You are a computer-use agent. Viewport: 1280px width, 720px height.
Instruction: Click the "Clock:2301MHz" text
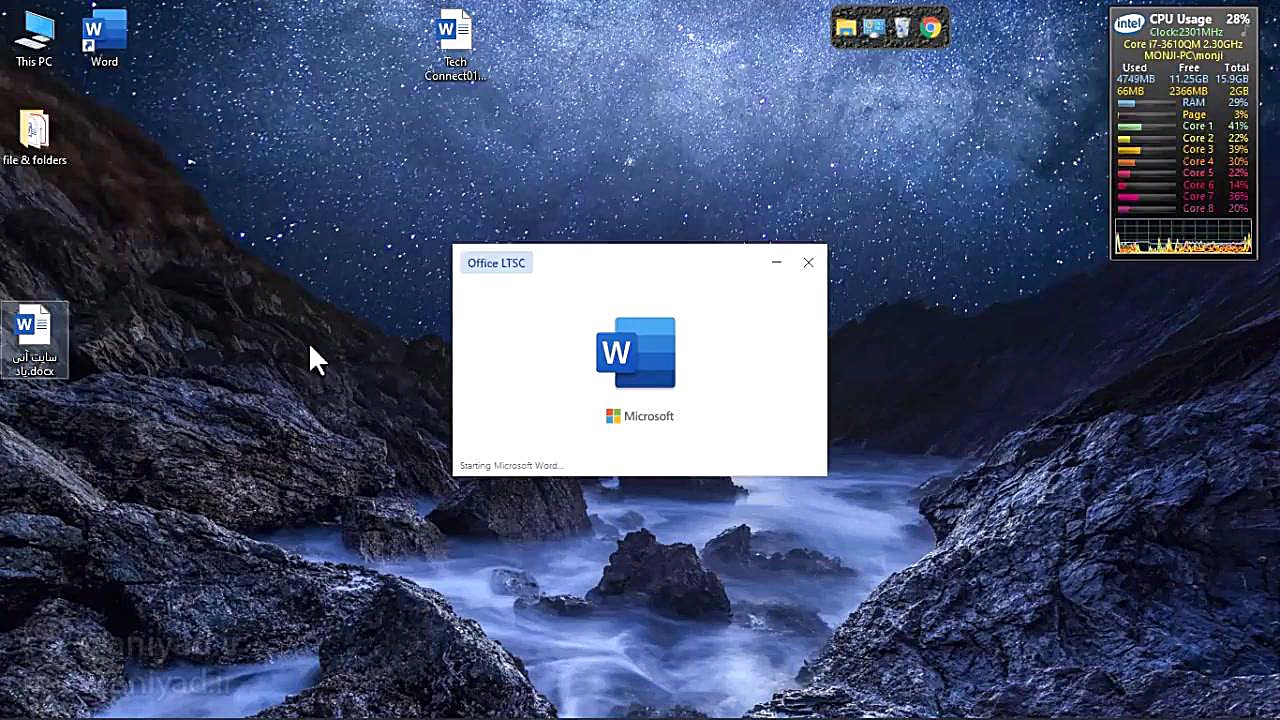(1186, 32)
